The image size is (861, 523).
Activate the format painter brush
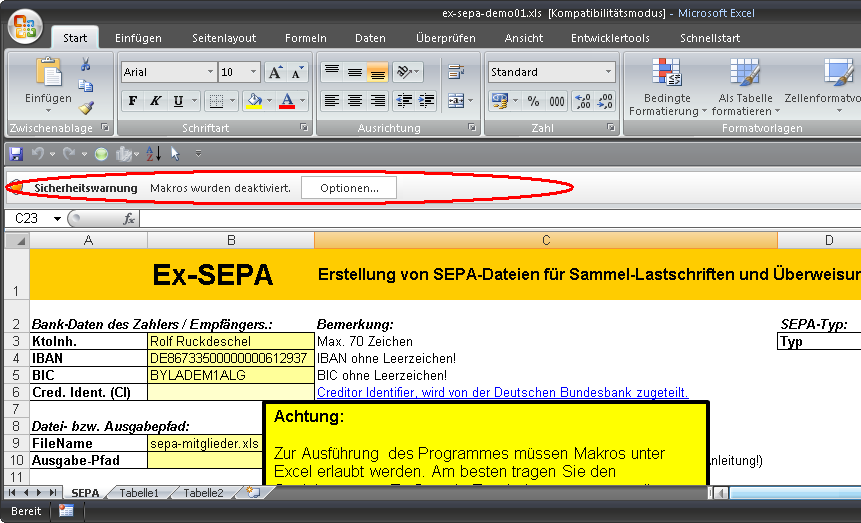point(86,108)
